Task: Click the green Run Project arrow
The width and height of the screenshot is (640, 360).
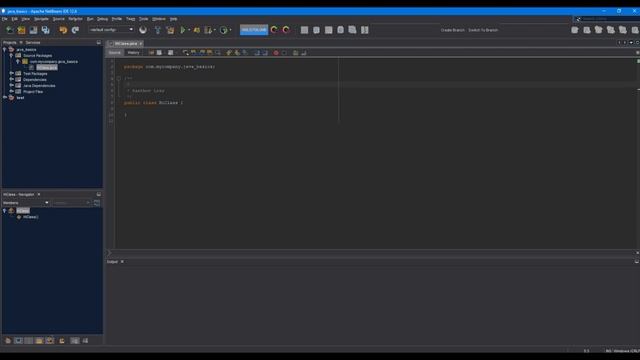Action: pos(183,30)
